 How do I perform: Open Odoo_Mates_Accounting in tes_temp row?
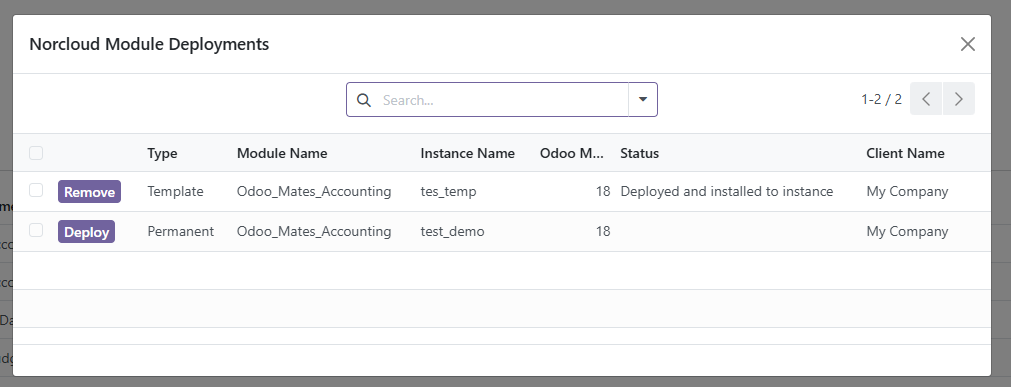click(x=314, y=192)
